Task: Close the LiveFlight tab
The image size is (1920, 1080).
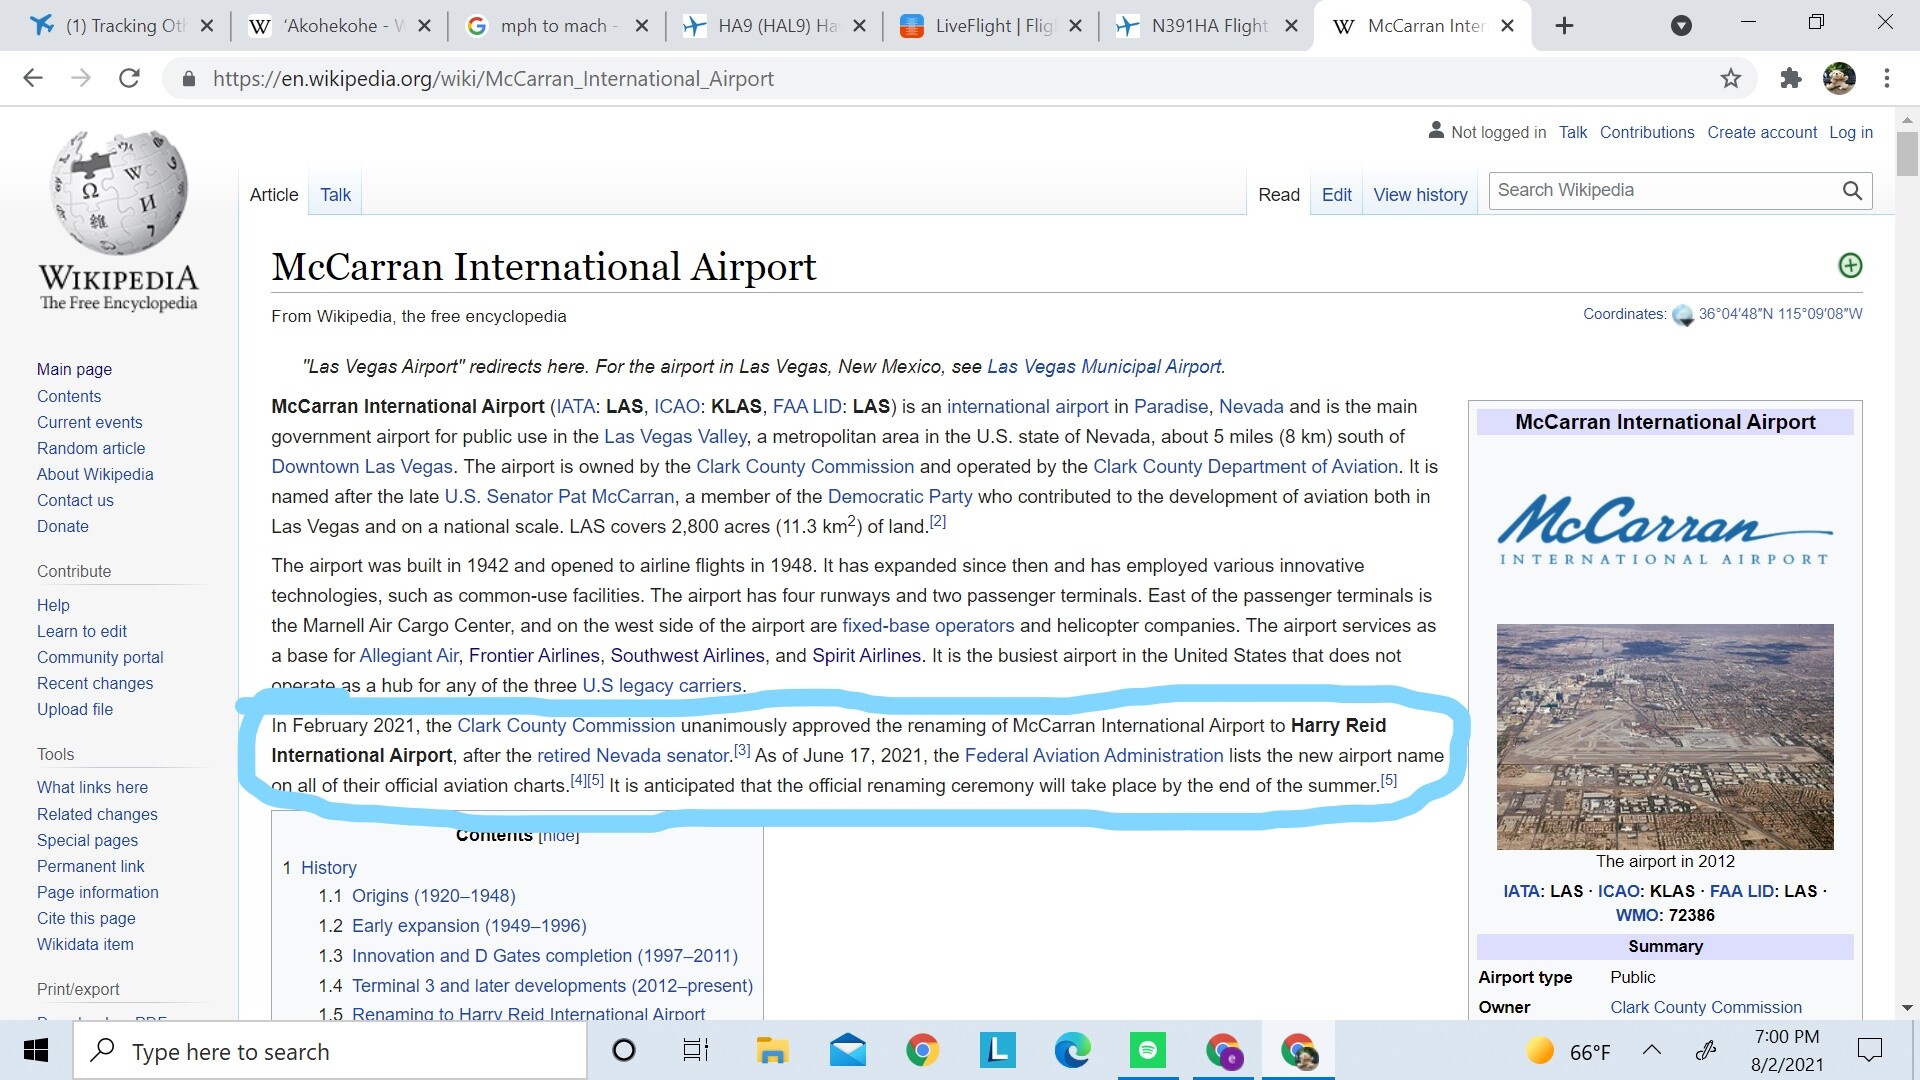Action: coord(1075,26)
